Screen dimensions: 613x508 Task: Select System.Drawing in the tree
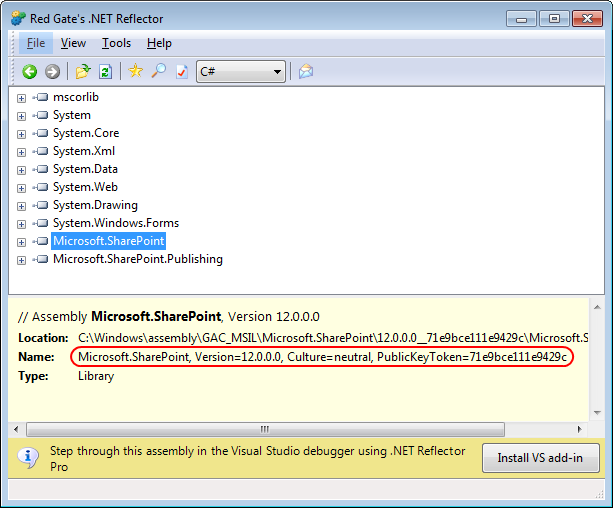pos(95,205)
